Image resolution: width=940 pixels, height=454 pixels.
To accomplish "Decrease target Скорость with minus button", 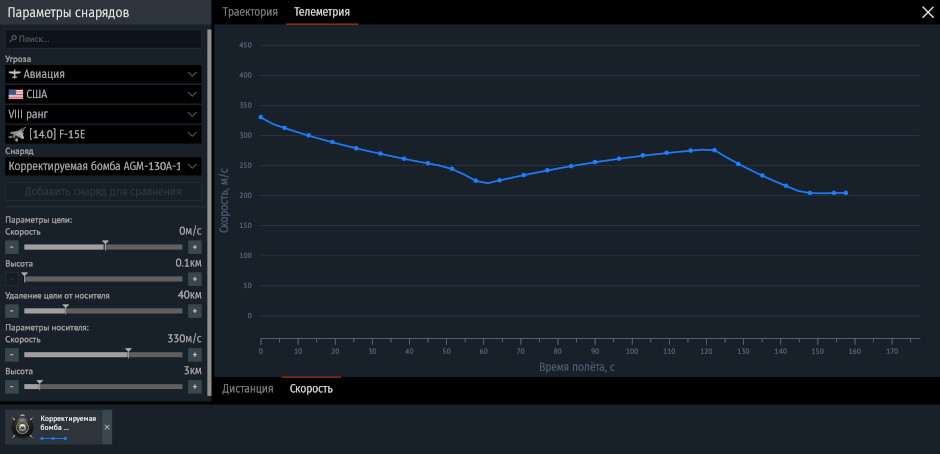I will pos(12,247).
